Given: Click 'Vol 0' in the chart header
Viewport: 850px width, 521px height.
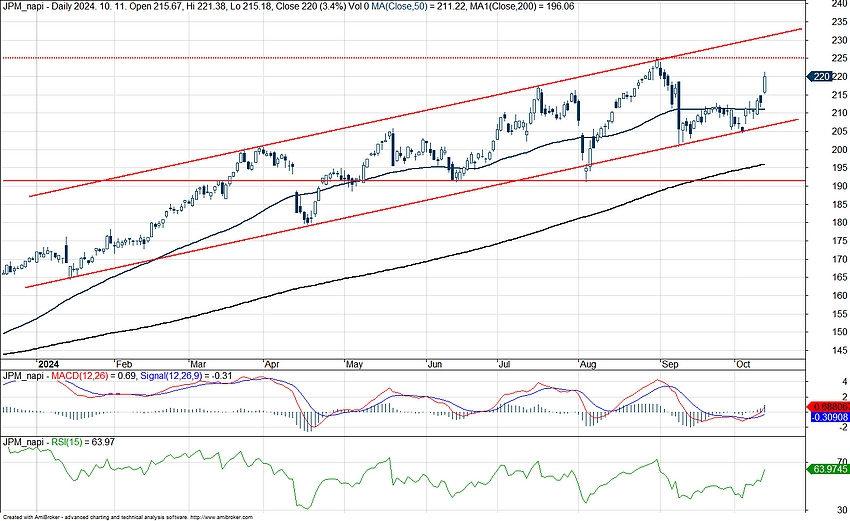Looking at the screenshot, I should (x=359, y=6).
